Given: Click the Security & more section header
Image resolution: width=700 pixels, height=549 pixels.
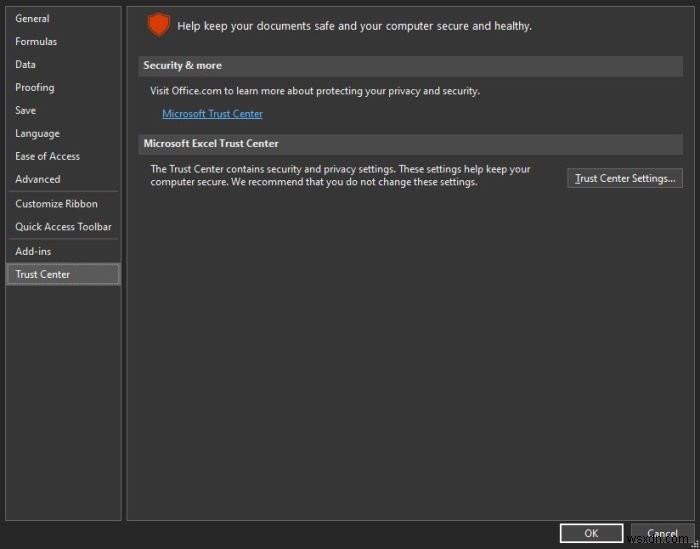Looking at the screenshot, I should [x=183, y=66].
